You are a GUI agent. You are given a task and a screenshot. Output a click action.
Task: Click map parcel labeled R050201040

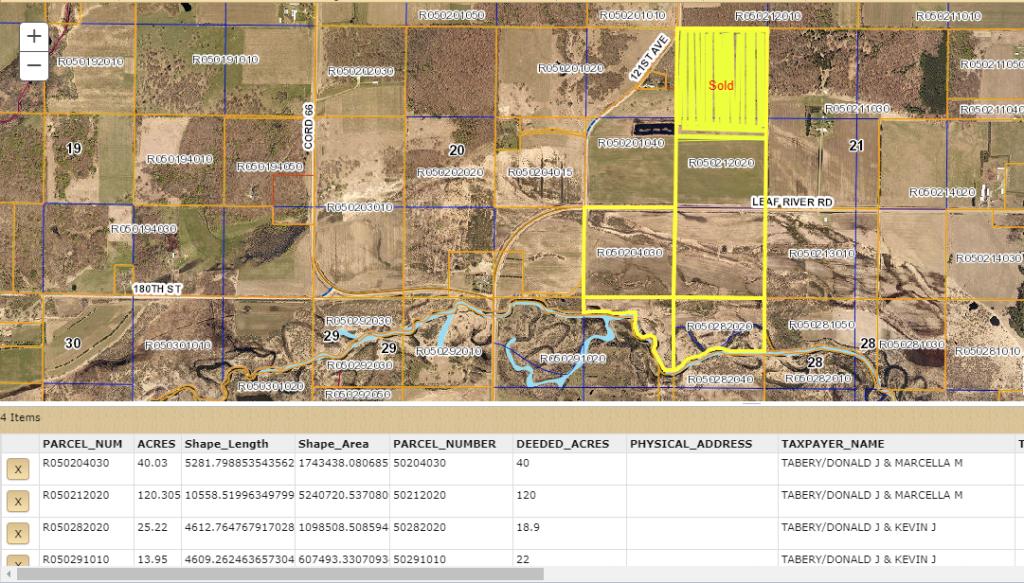[x=631, y=143]
